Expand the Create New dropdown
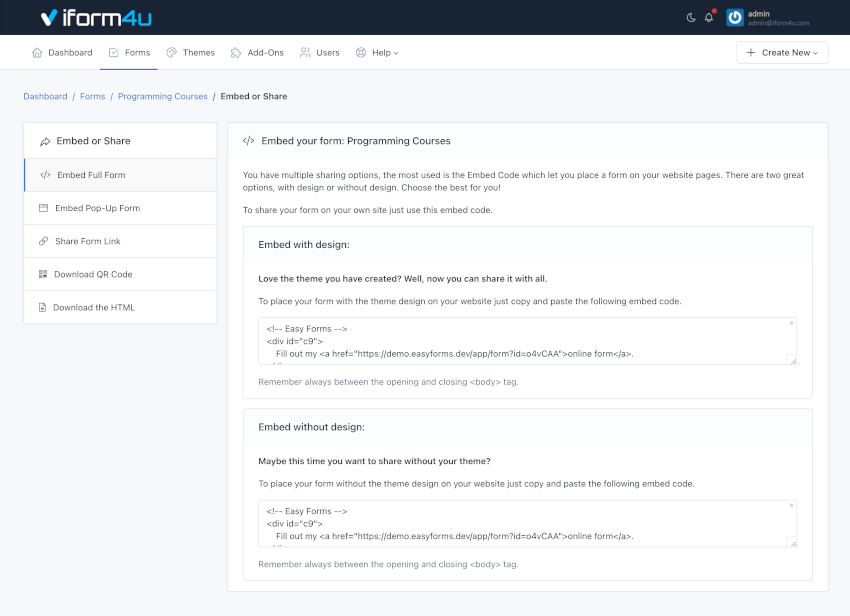 [782, 52]
